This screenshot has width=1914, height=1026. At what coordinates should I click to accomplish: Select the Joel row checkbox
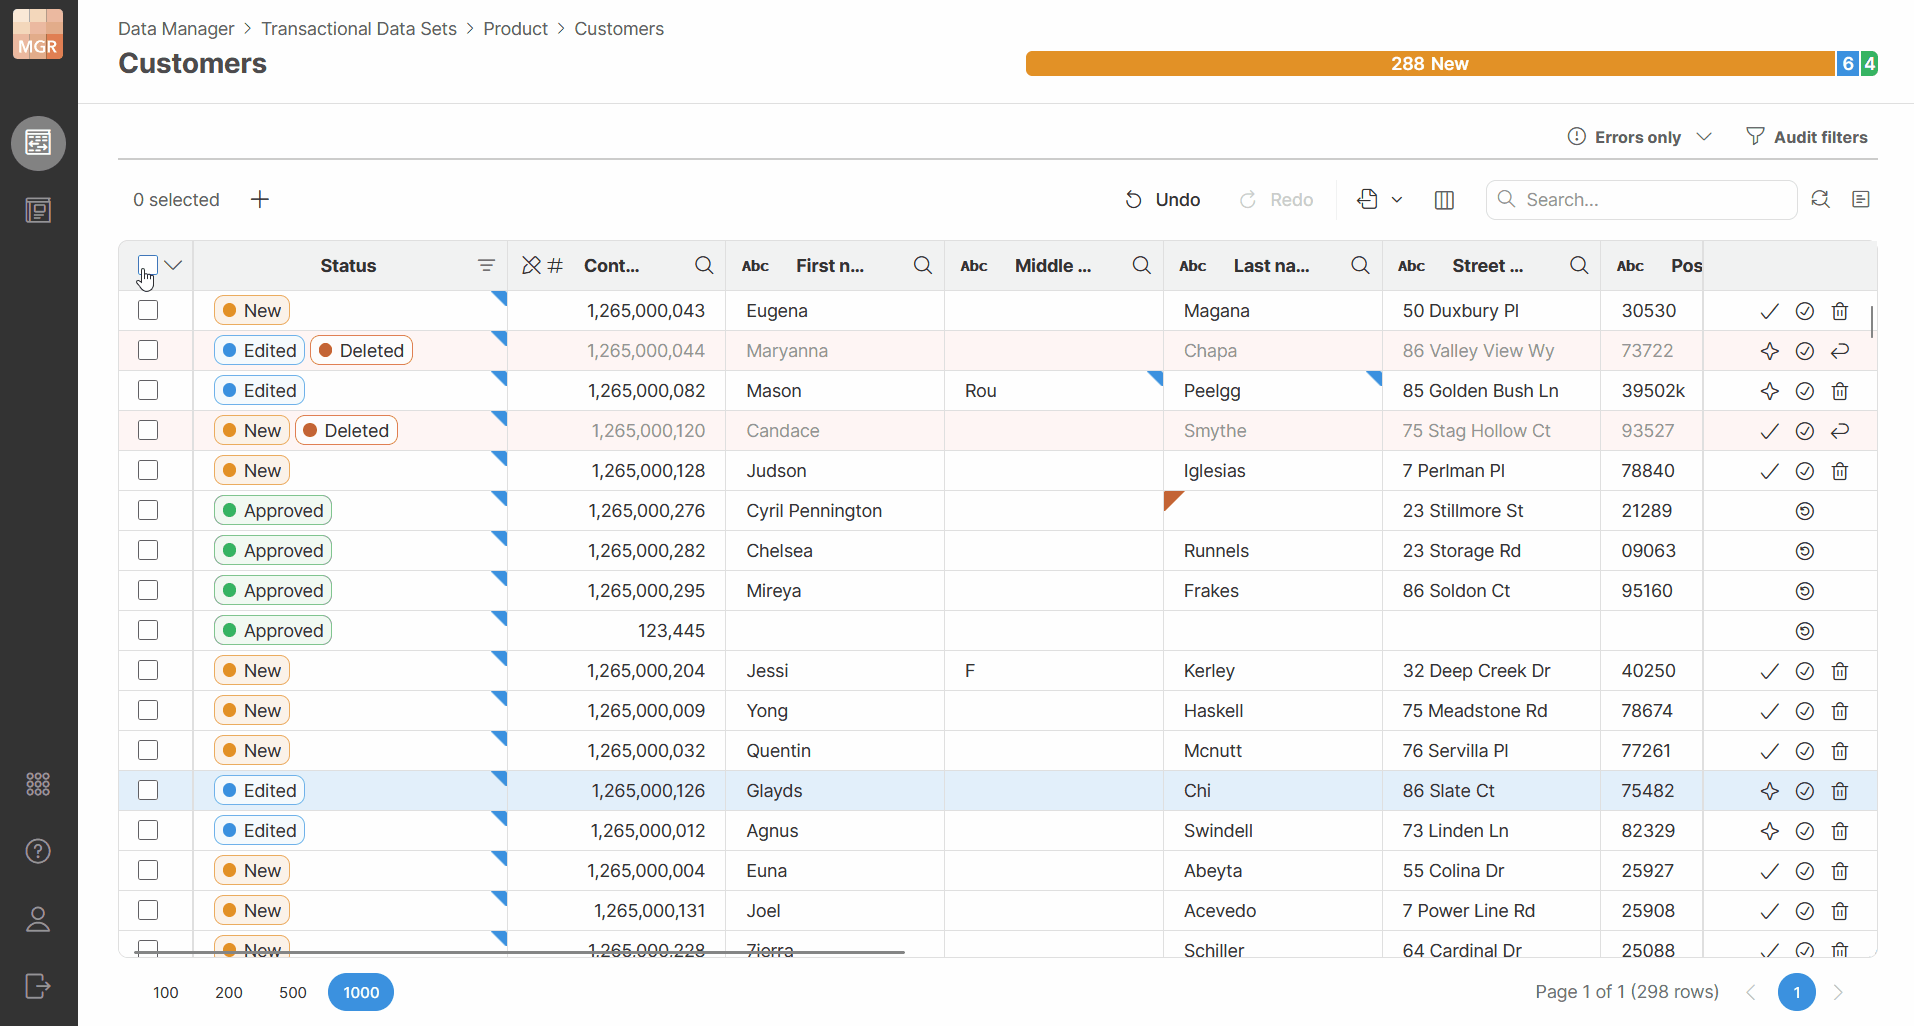pos(148,910)
